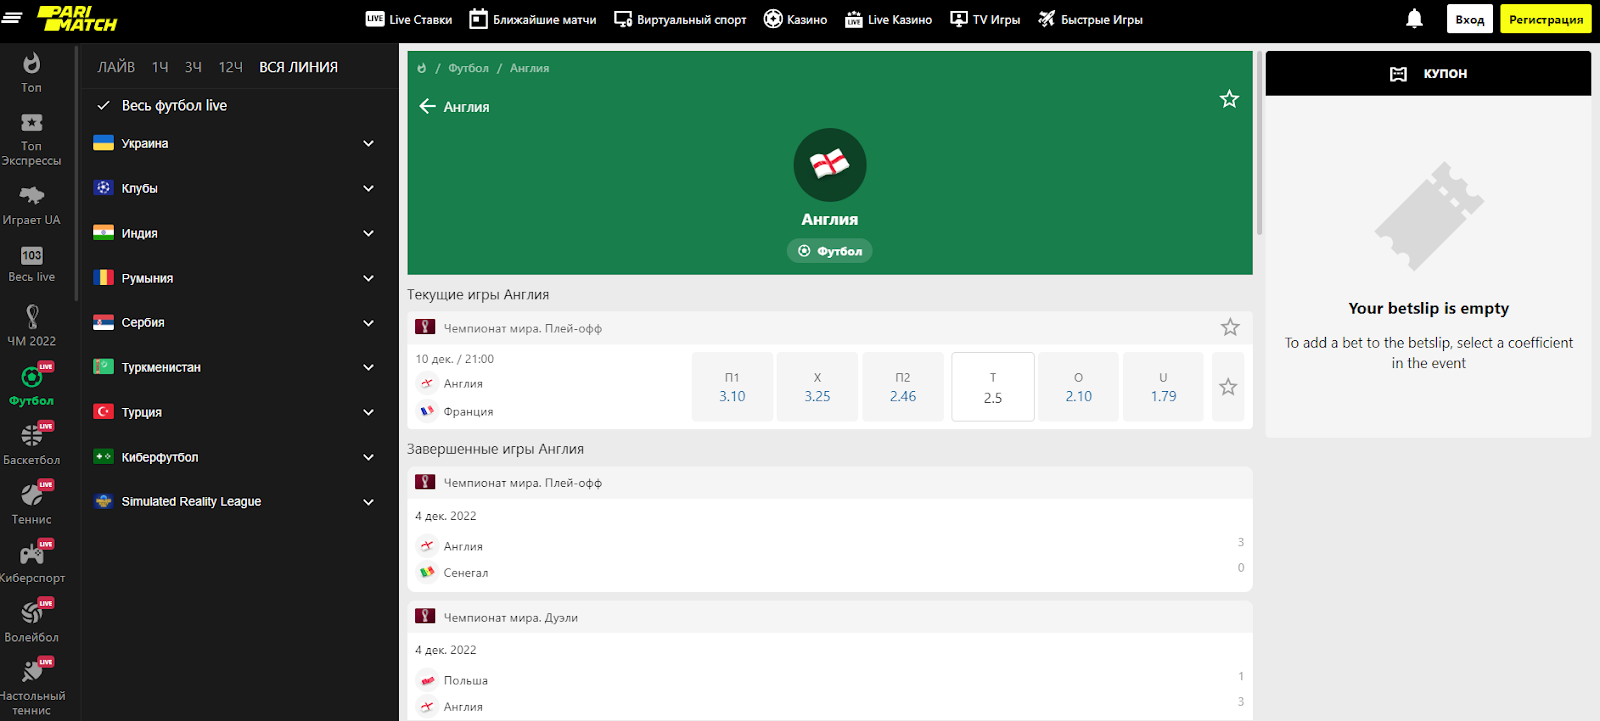Open Ближайшие матчи menu
The image size is (1600, 721).
click(x=533, y=19)
